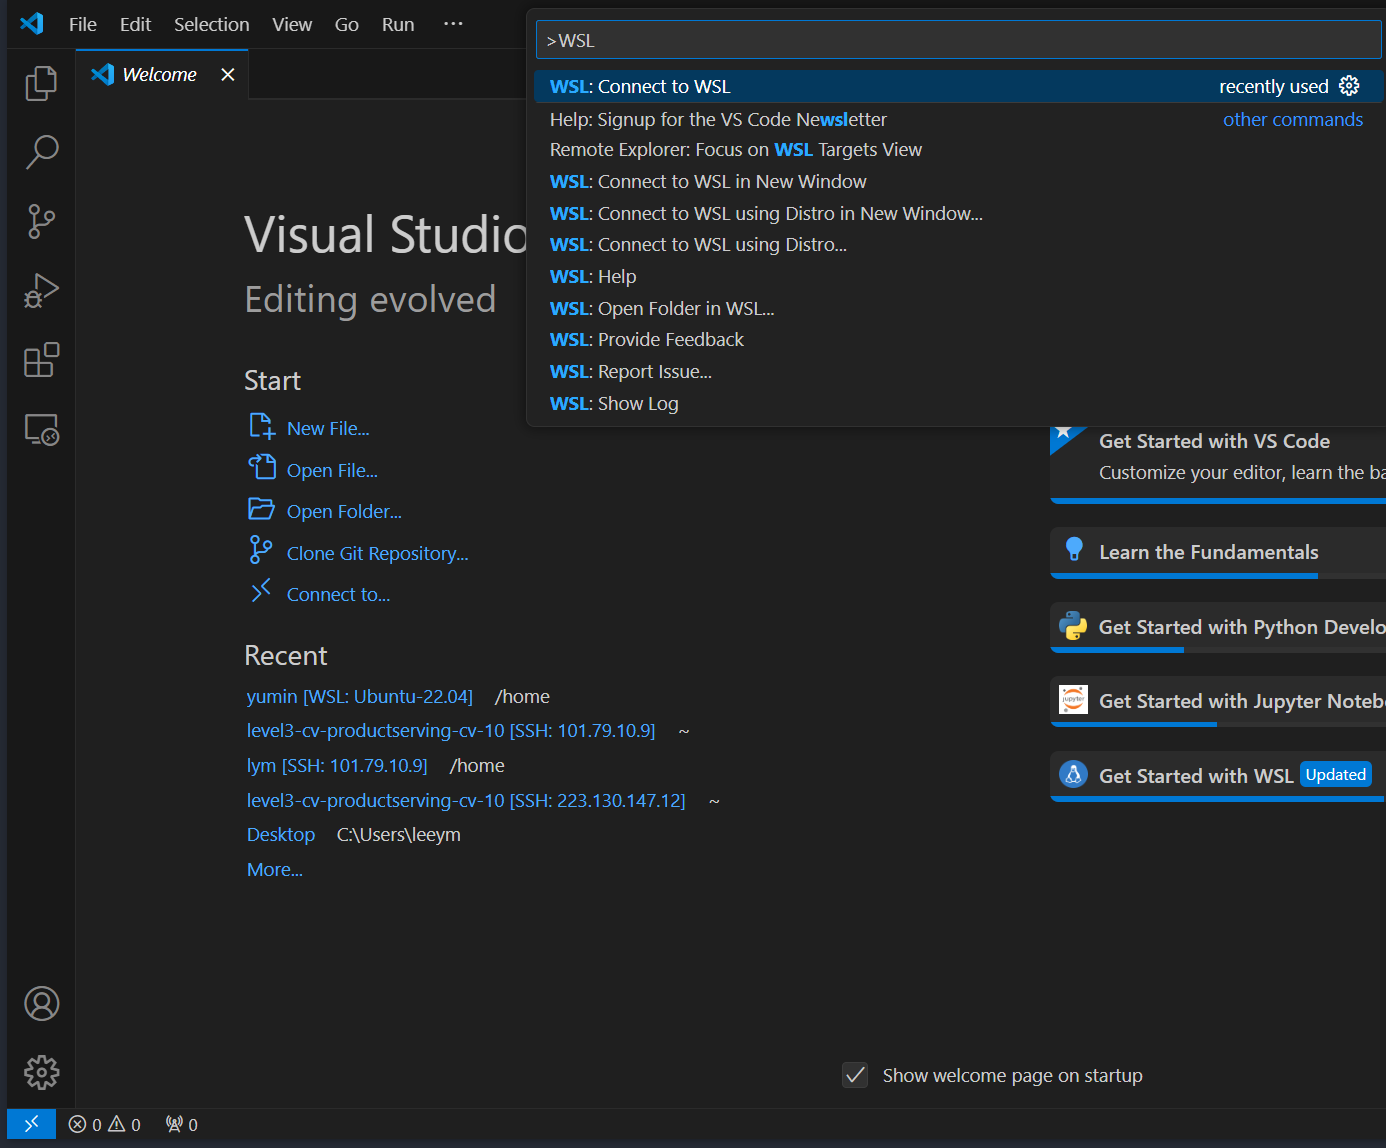Open the Run menu
Viewport: 1386px width, 1148px height.
[398, 24]
